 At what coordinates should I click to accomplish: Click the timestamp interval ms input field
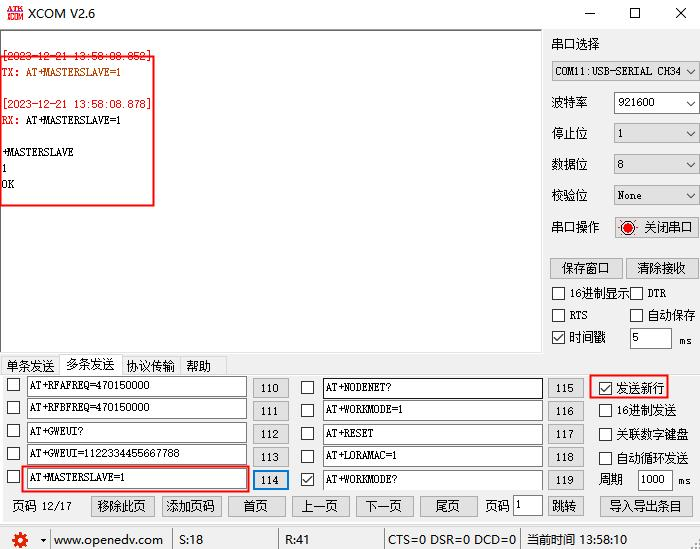tap(650, 338)
